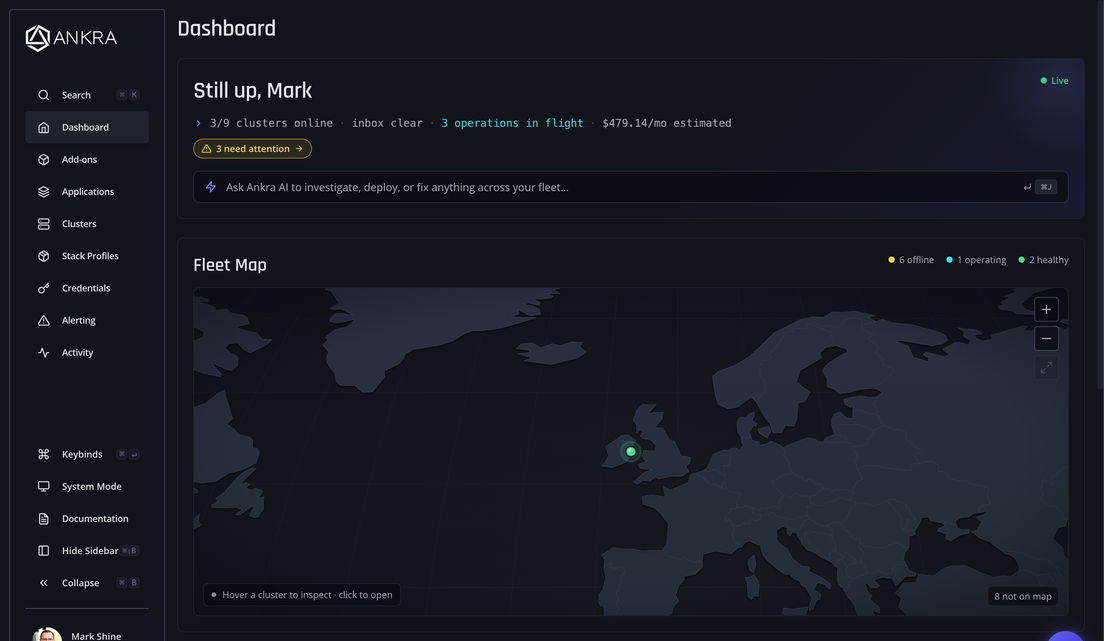Click 'Hover a cluster to inspect' hint
Viewport: 1104px width, 641px height.
click(302, 595)
